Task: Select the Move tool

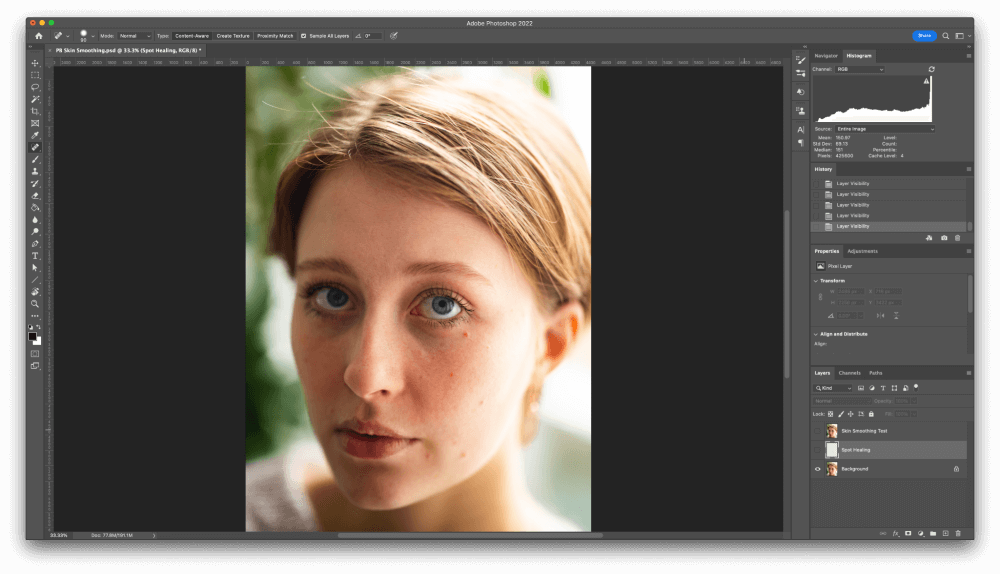Action: 35,63
